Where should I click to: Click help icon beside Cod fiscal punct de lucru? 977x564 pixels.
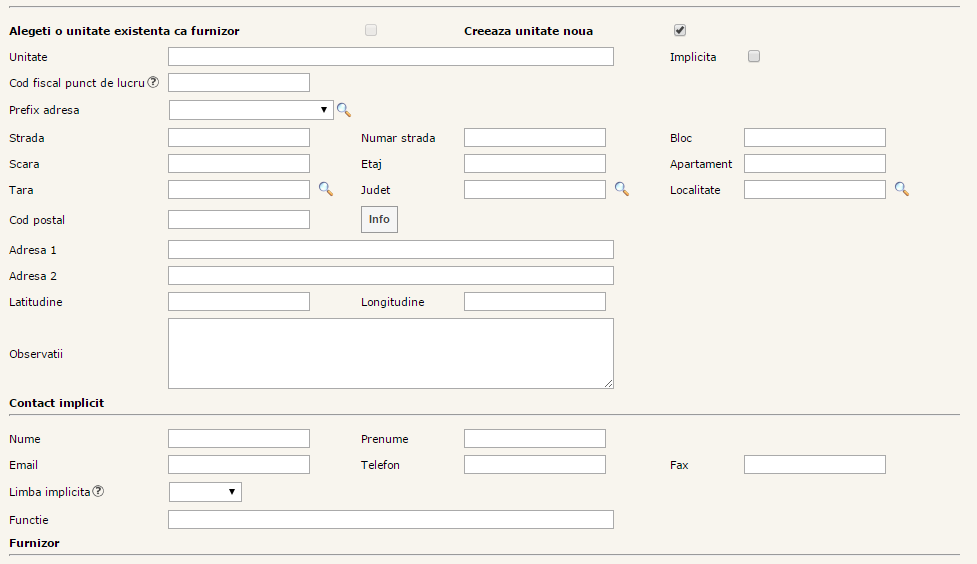[x=154, y=82]
